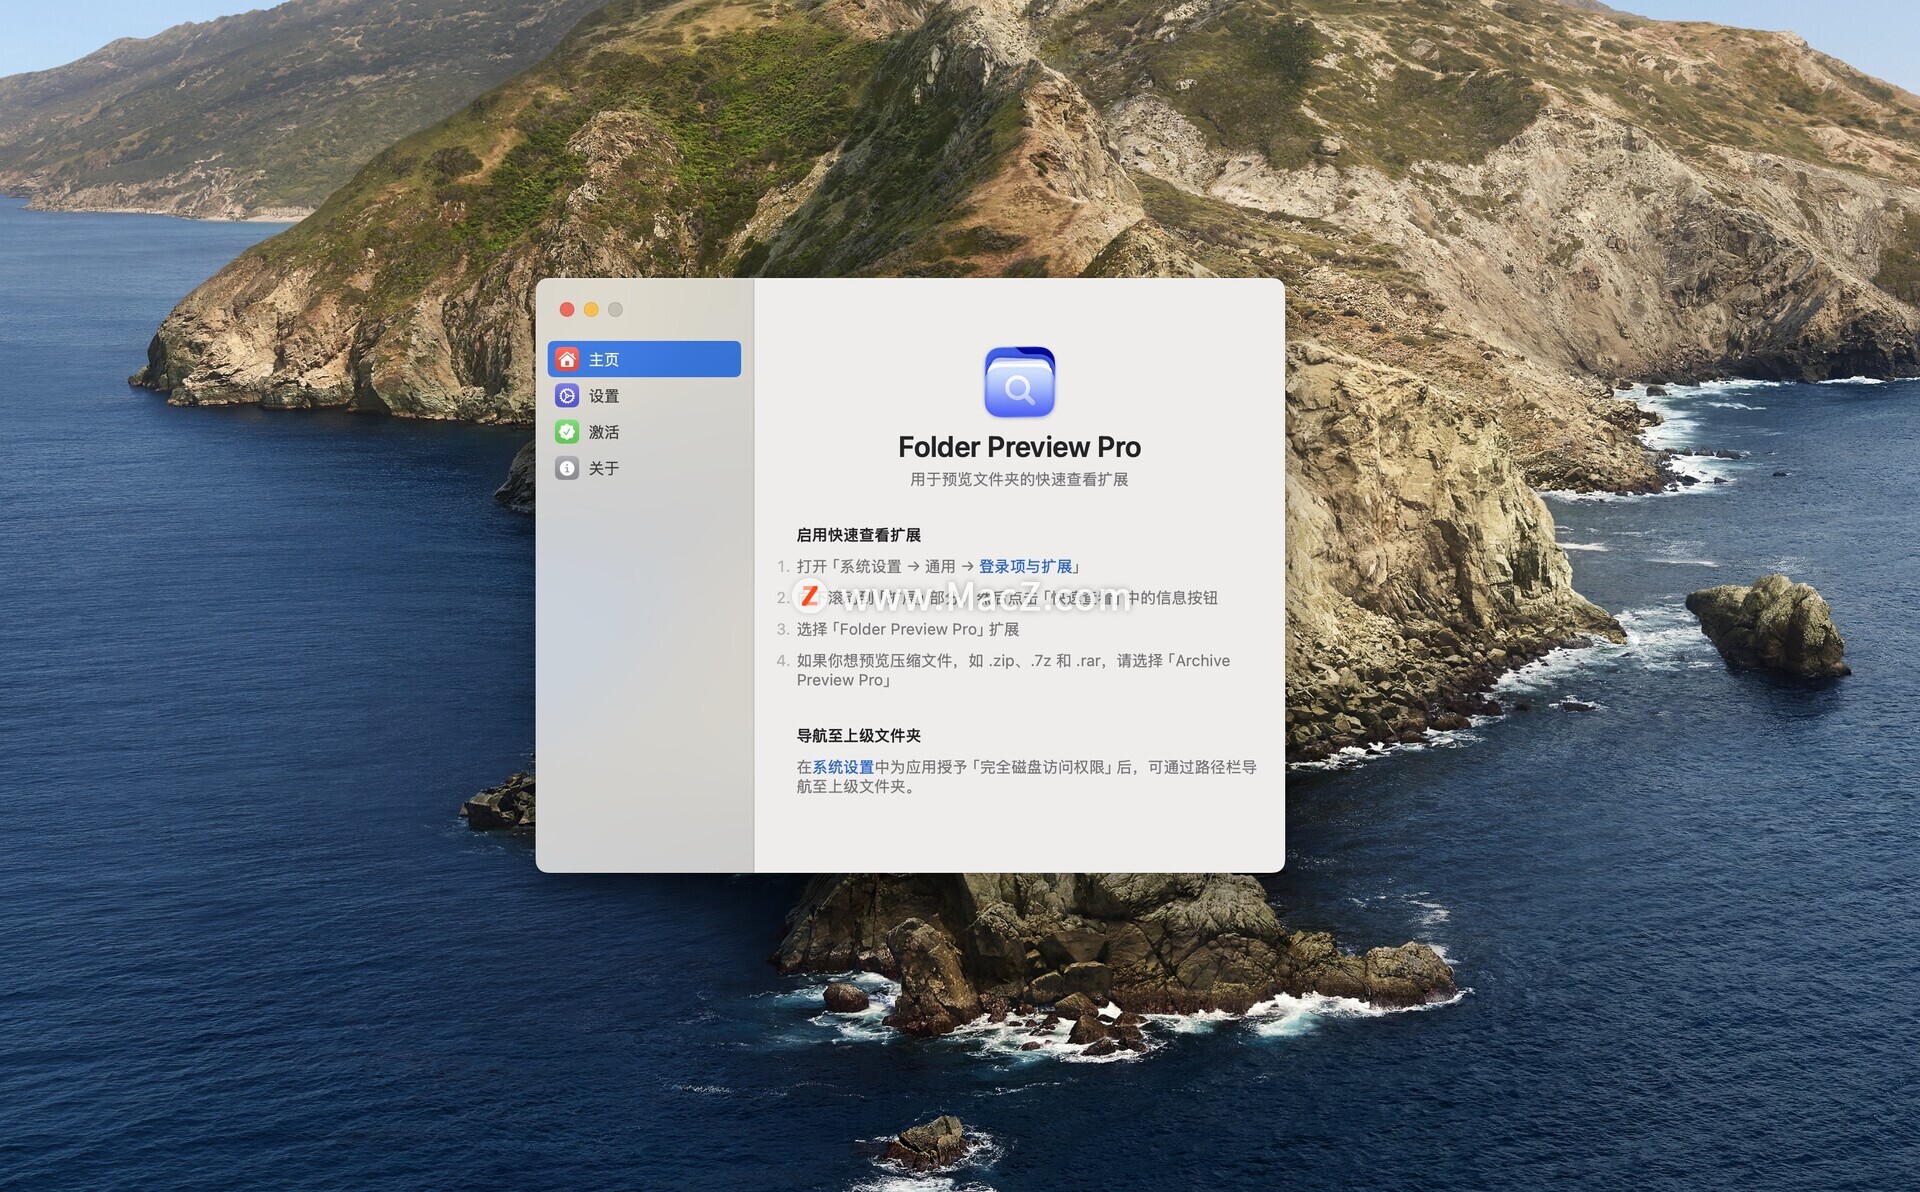
Task: Minimize window with the yellow button
Action: pyautogui.click(x=591, y=310)
